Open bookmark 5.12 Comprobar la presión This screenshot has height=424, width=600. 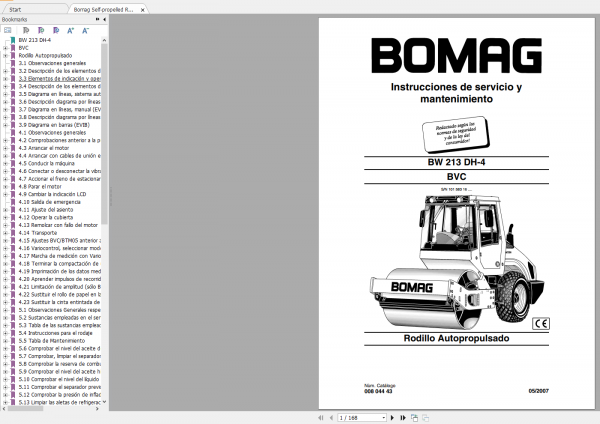[x=59, y=395]
